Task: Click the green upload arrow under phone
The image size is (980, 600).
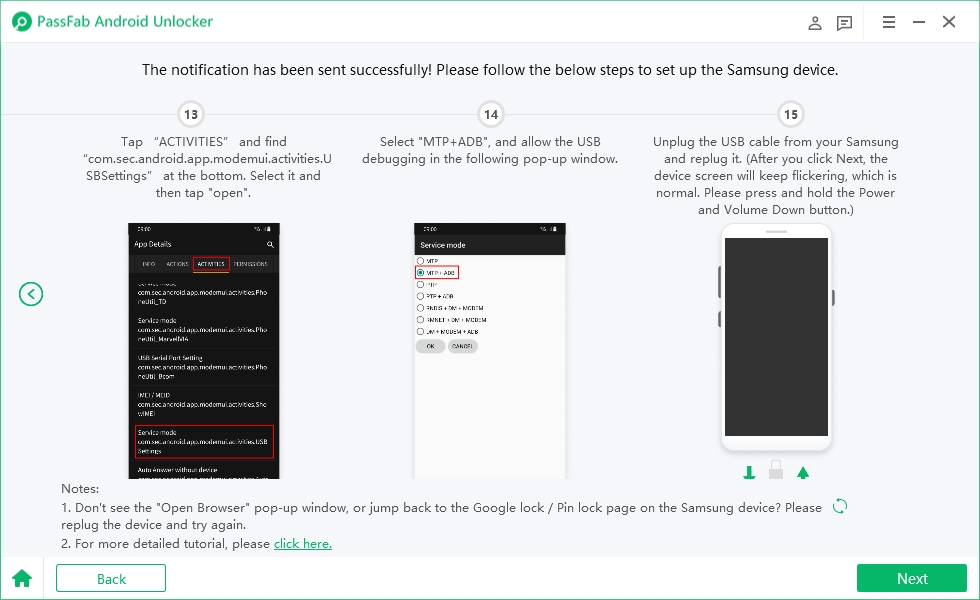Action: click(x=802, y=472)
